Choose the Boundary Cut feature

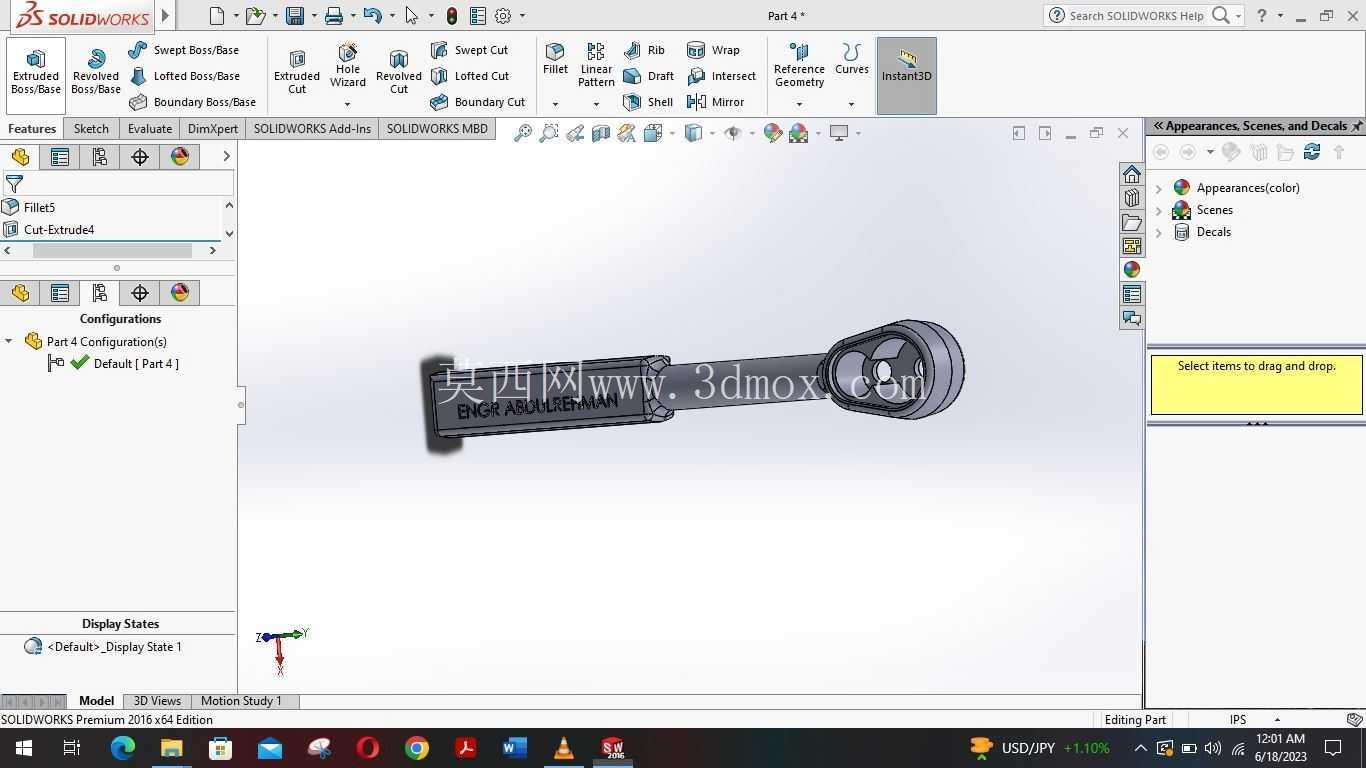coord(477,102)
